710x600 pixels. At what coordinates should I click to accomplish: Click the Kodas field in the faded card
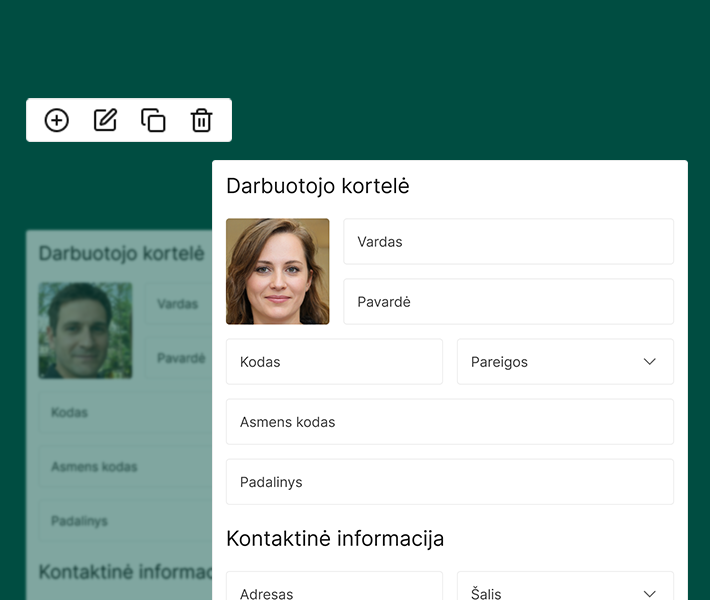click(120, 412)
